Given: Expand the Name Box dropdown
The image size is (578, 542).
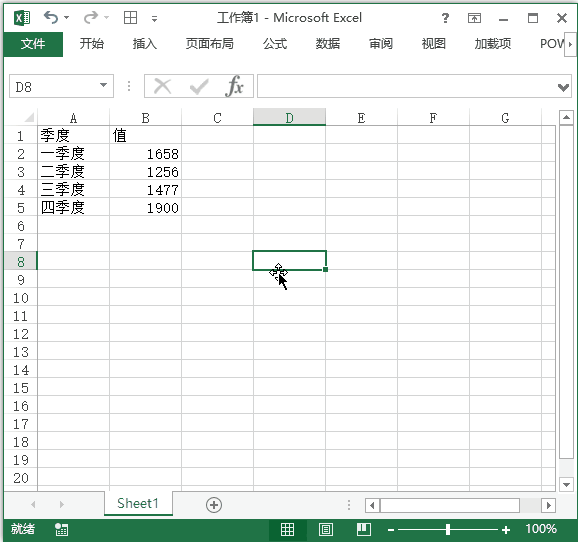Looking at the screenshot, I should coord(104,86).
